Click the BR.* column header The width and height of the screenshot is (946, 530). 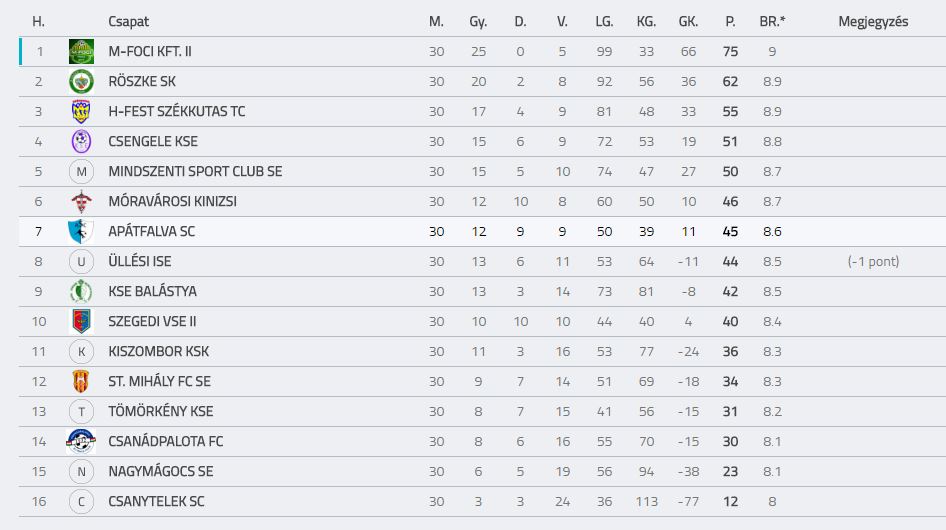point(772,22)
